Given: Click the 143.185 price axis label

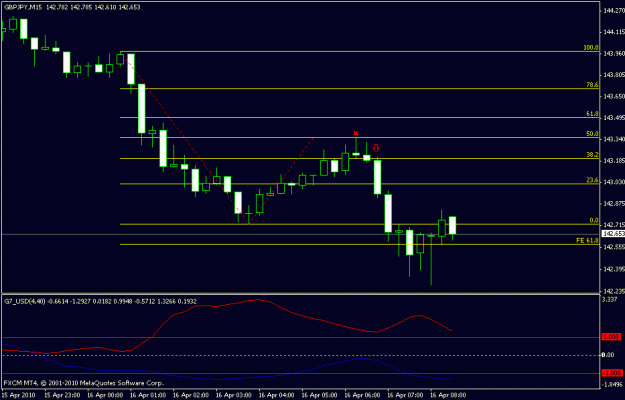Looking at the screenshot, I should tap(614, 161).
